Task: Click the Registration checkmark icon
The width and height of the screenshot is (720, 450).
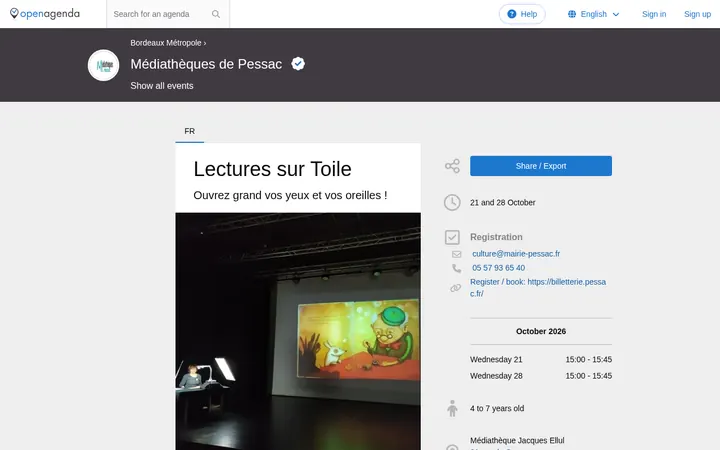Action: tap(452, 237)
